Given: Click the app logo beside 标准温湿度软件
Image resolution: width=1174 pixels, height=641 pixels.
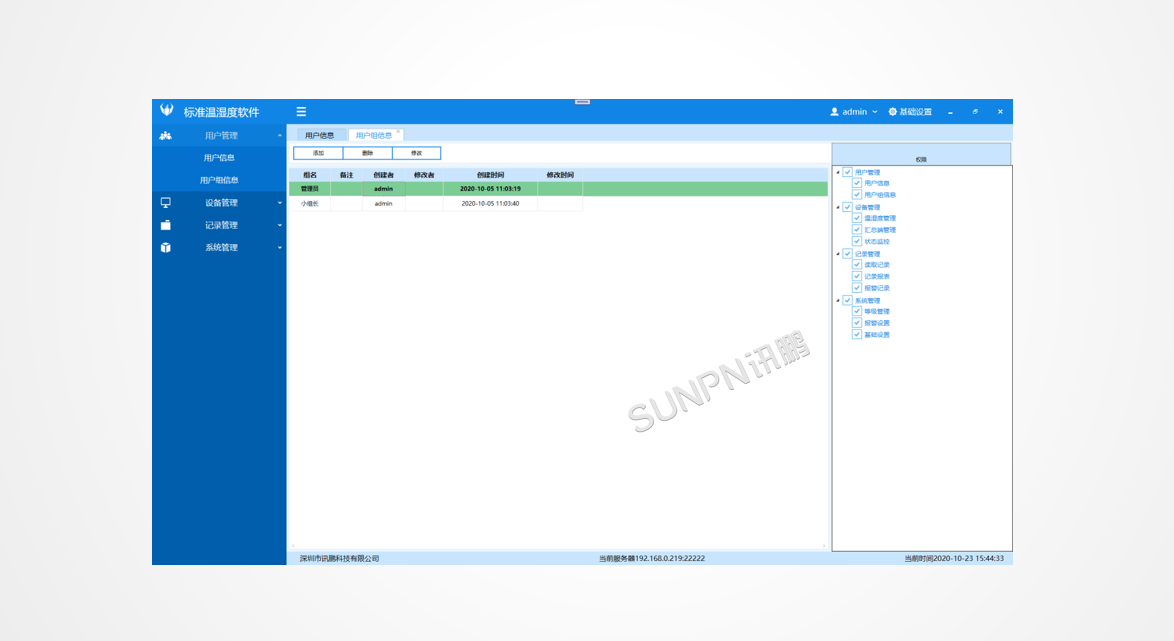Looking at the screenshot, I should coord(167,111).
